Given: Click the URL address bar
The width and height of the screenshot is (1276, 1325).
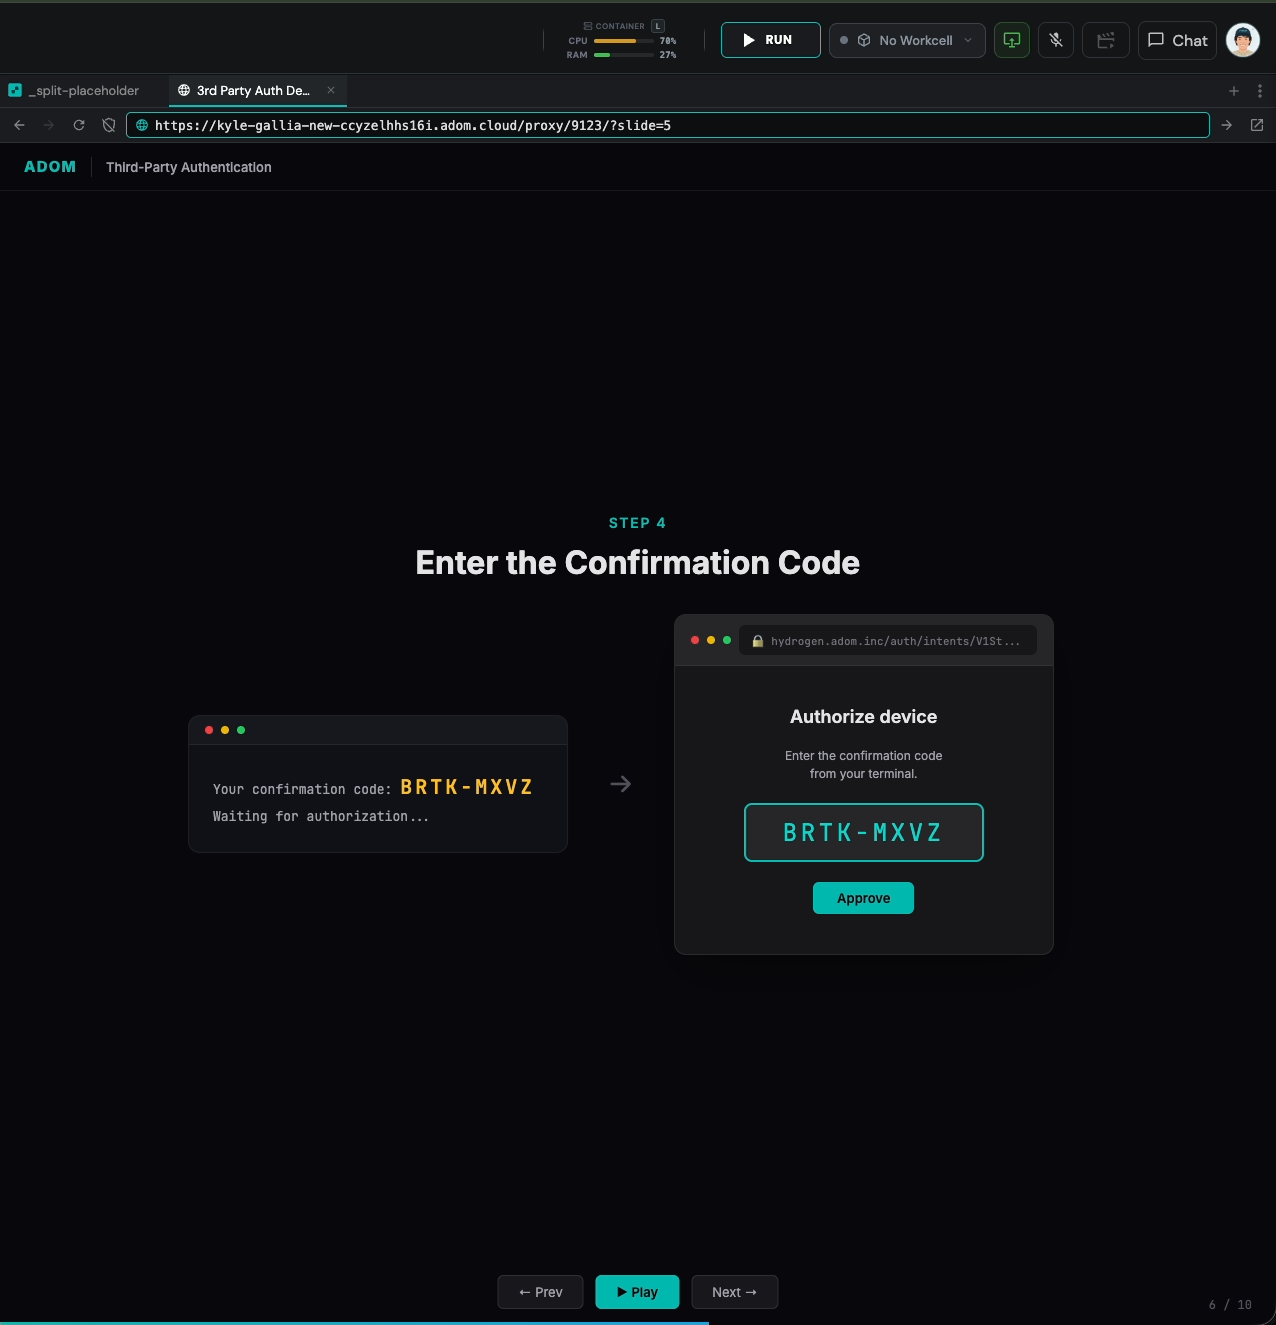Looking at the screenshot, I should pyautogui.click(x=668, y=125).
